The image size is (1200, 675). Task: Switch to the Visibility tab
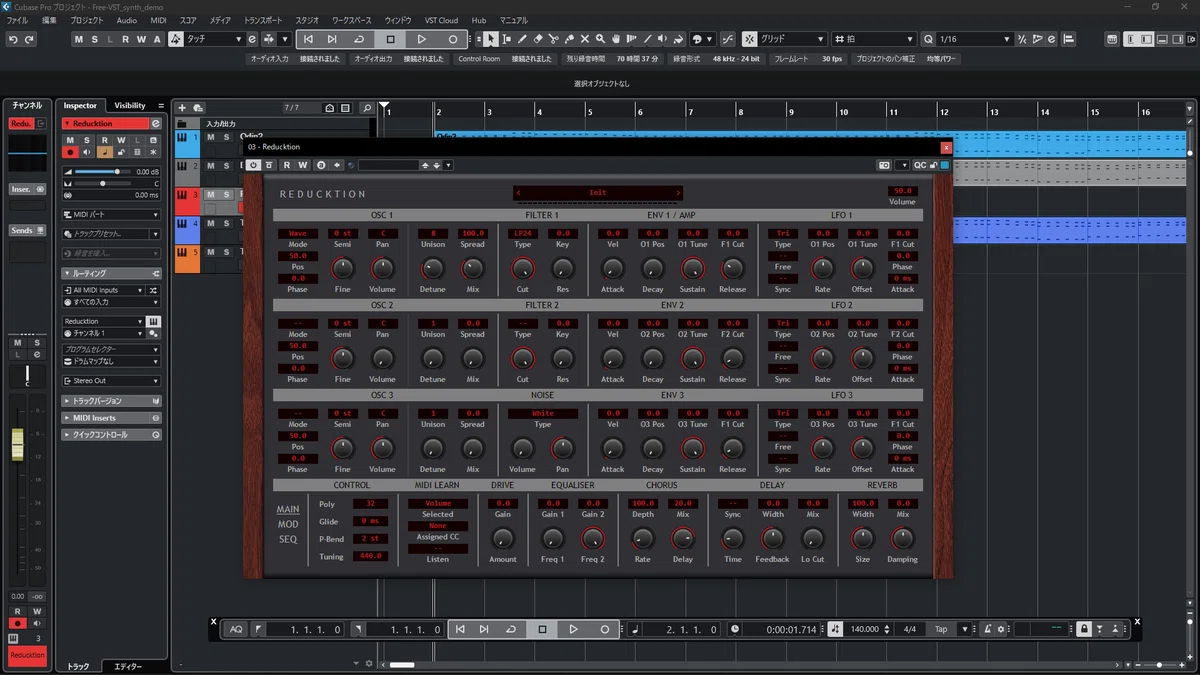tap(130, 105)
